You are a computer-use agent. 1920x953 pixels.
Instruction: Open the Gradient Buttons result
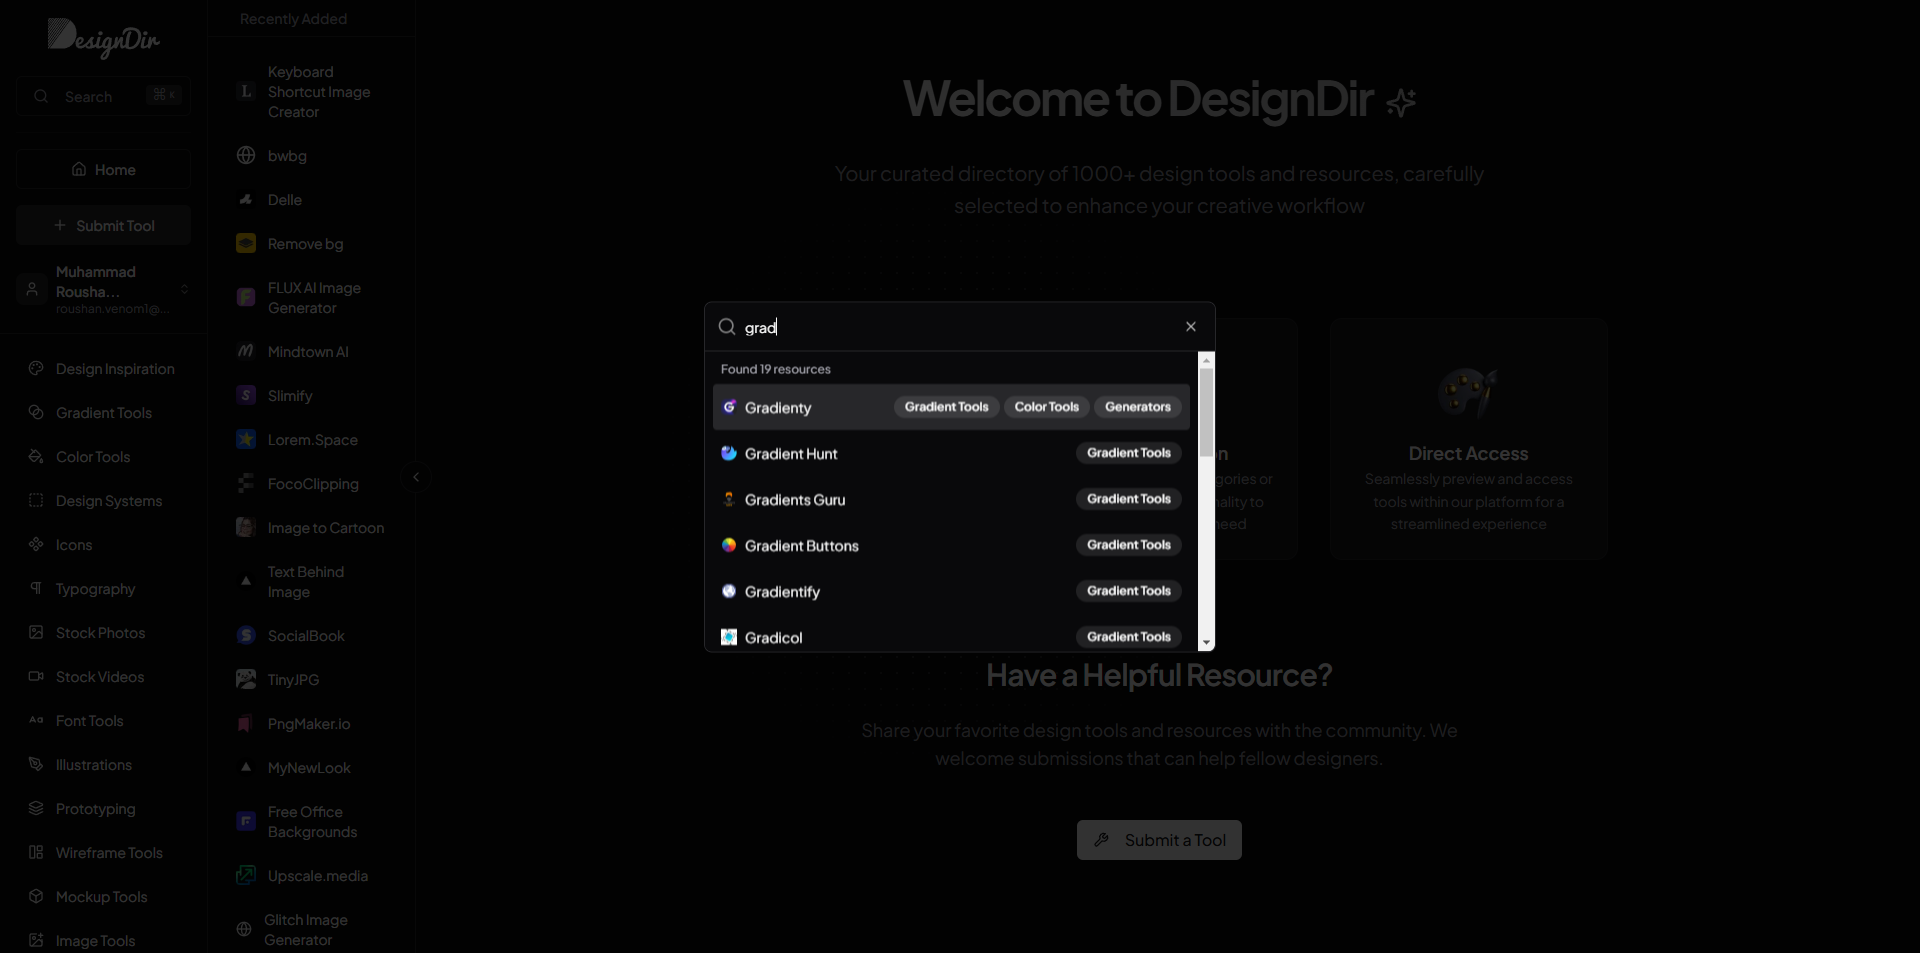pos(951,545)
